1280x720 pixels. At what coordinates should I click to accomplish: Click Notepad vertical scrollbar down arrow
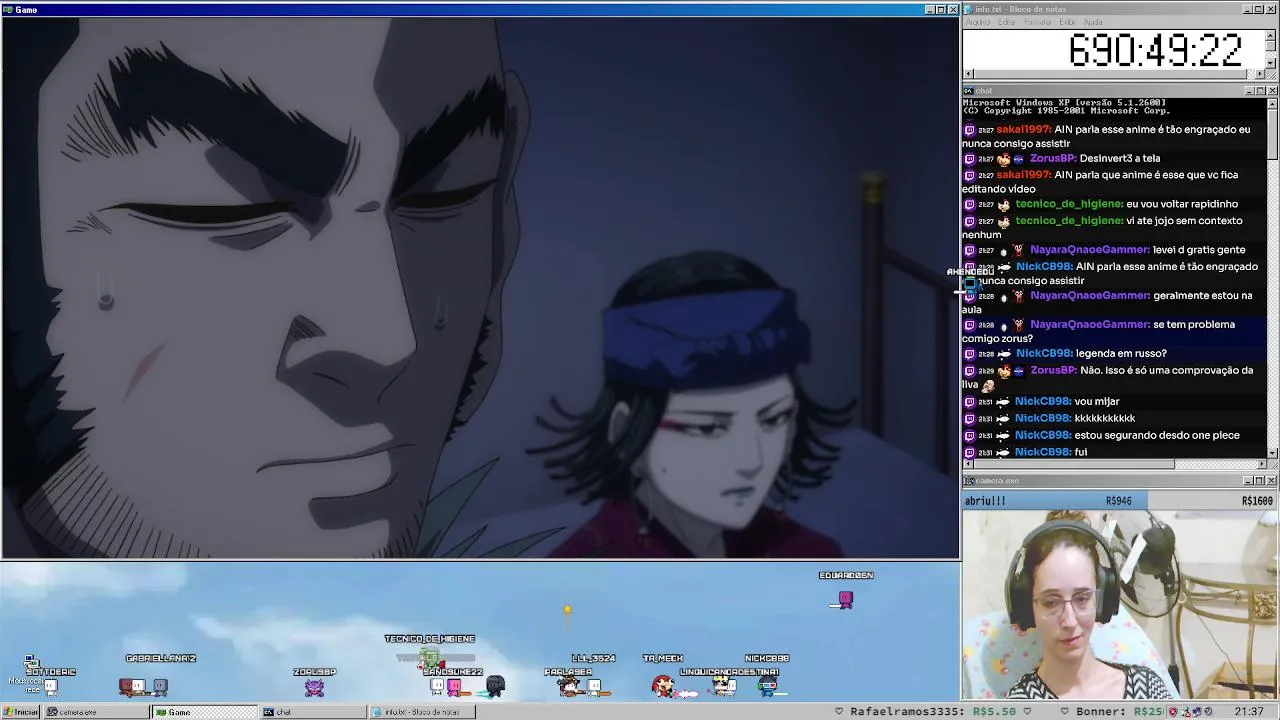(x=1271, y=63)
